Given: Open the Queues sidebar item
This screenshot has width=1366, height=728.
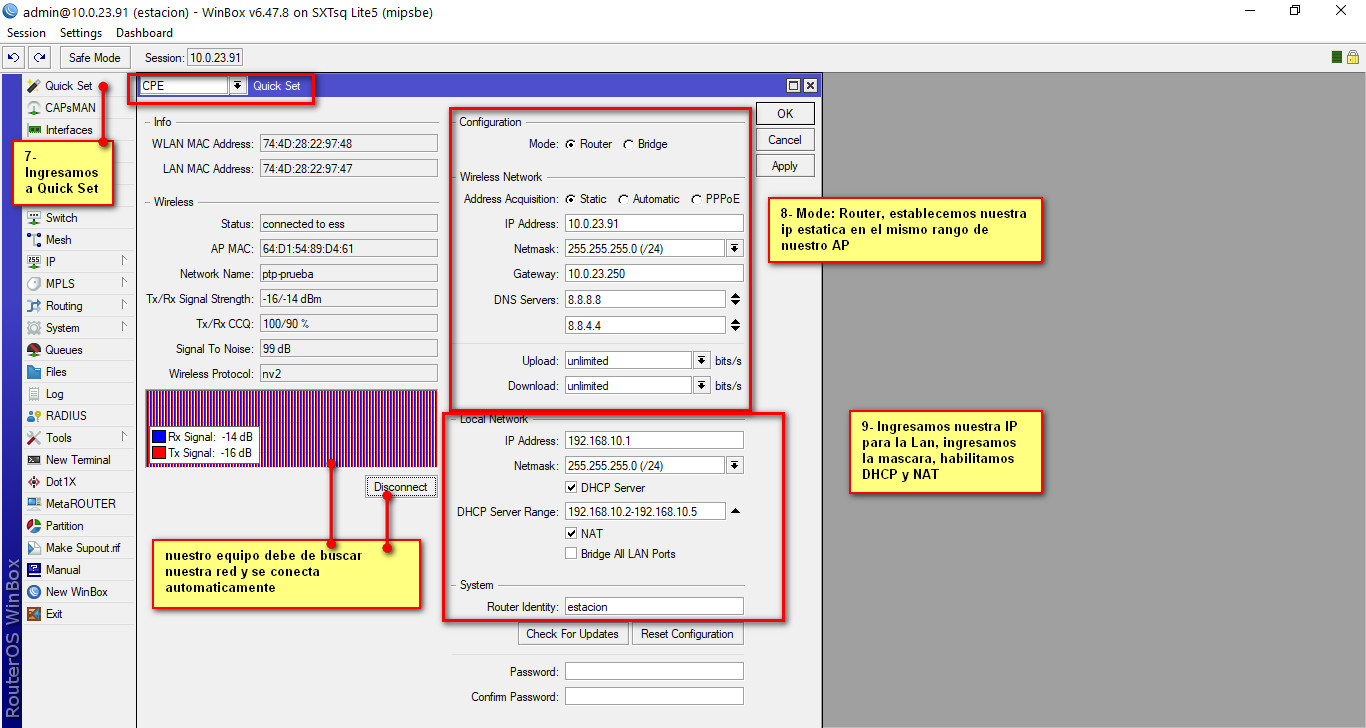Looking at the screenshot, I should tap(64, 350).
